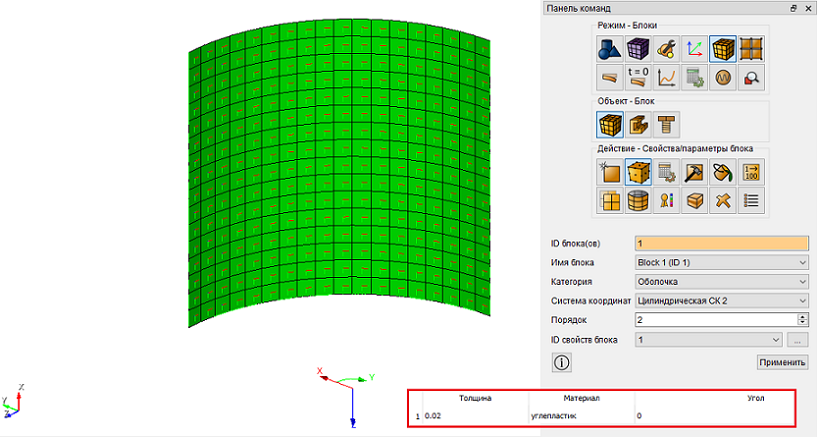Click the paint bucket block action icon
The image size is (818, 437).
(x=723, y=173)
